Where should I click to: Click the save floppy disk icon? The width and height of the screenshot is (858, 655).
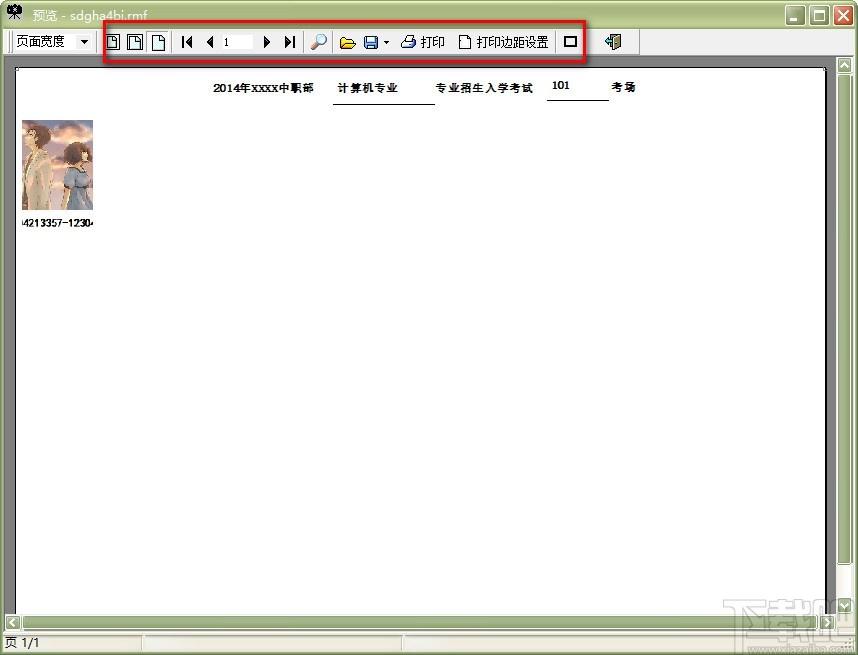coord(371,43)
